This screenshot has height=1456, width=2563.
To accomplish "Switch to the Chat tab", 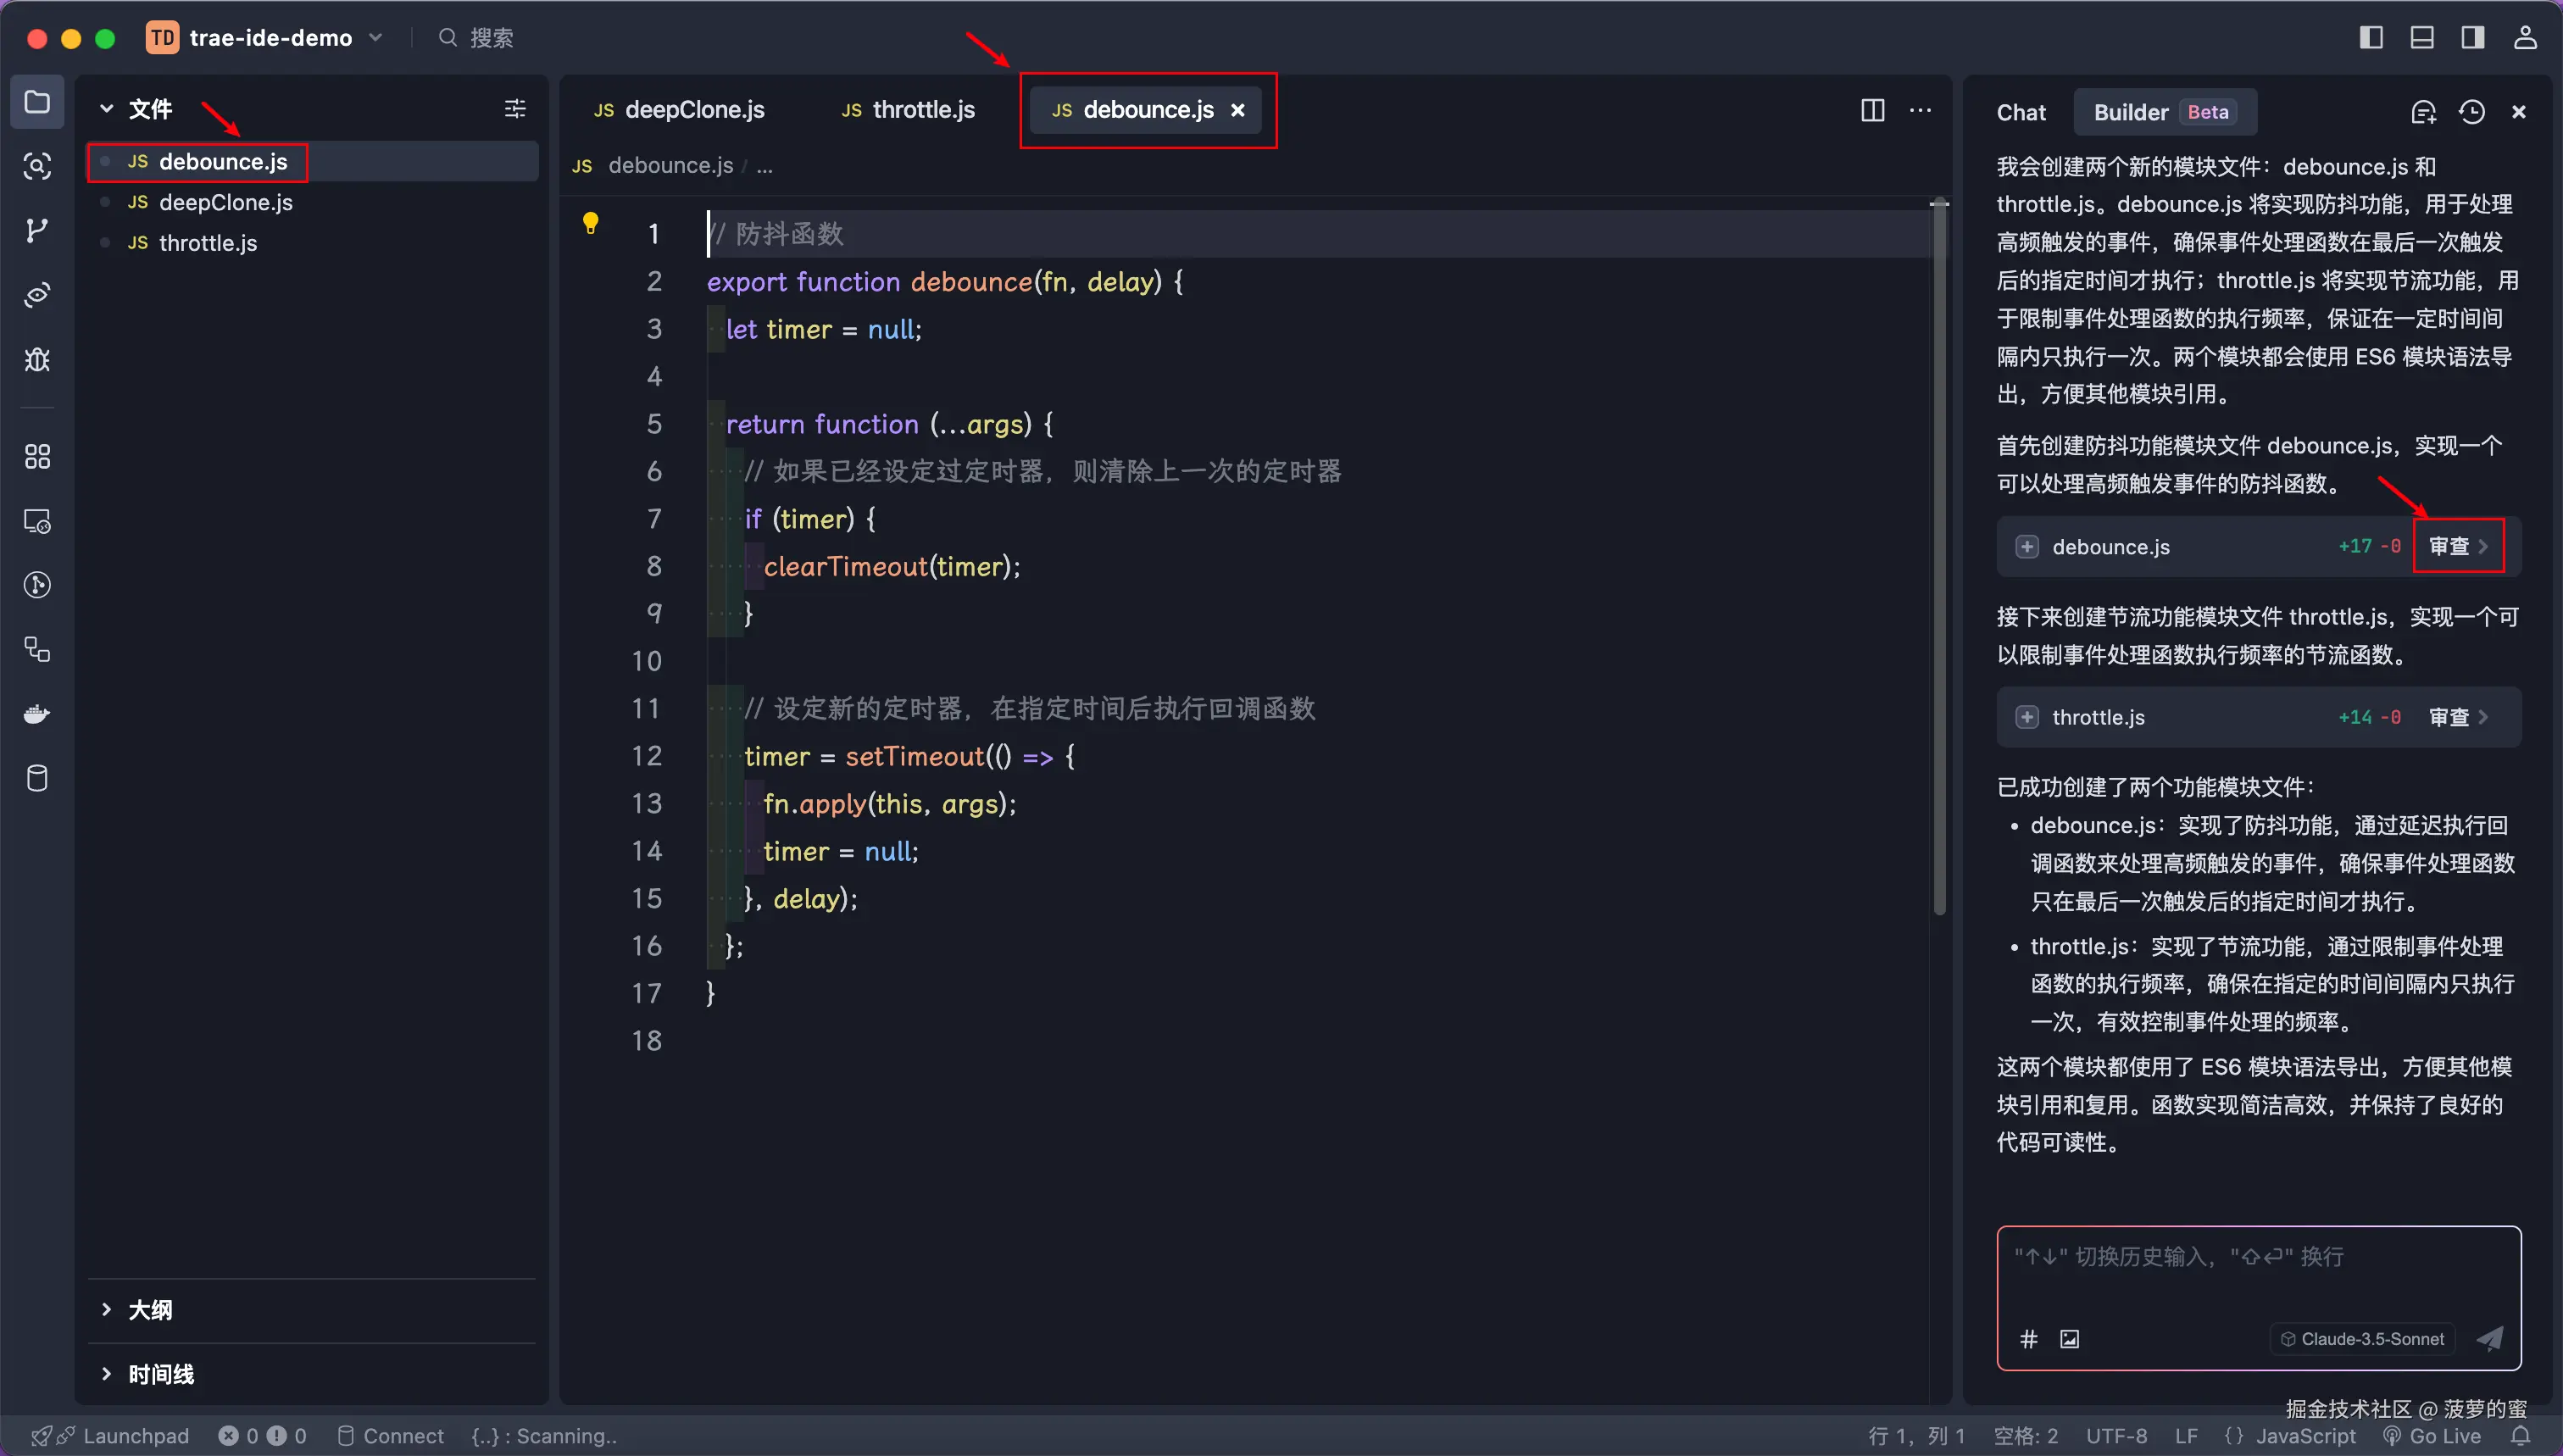I will pyautogui.click(x=2021, y=112).
